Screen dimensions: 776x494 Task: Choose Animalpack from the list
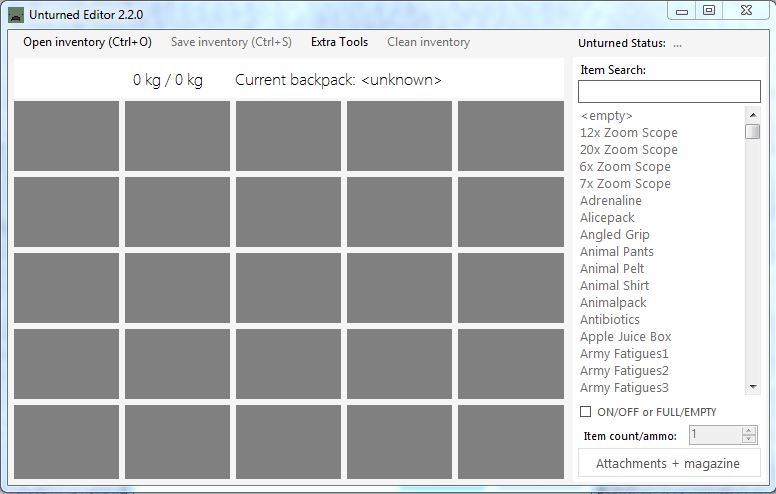(613, 302)
